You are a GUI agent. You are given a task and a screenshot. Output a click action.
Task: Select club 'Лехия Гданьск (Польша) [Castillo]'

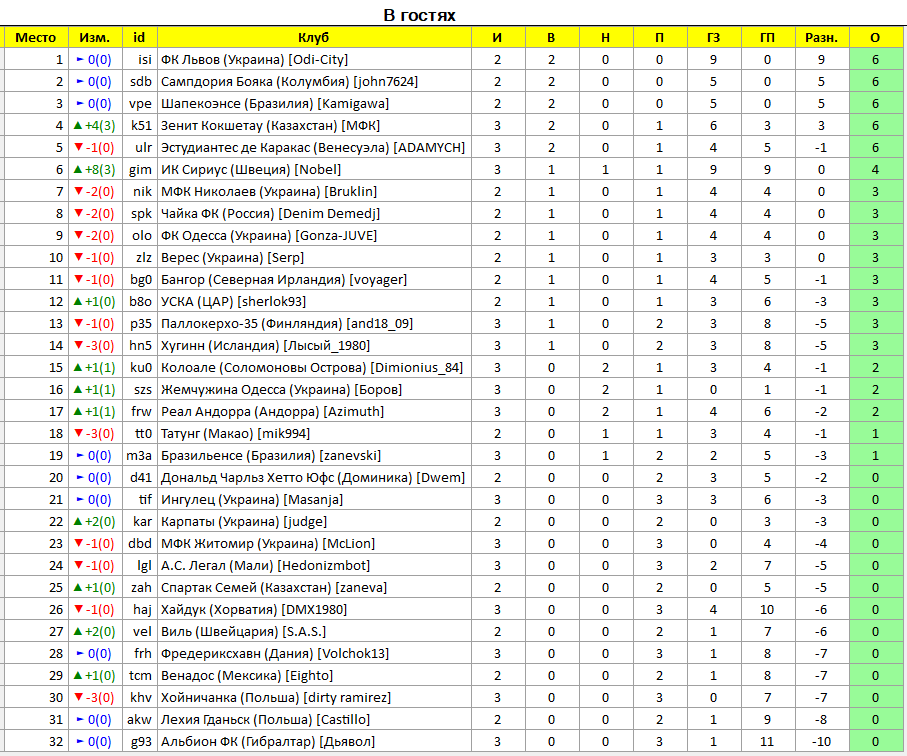pos(266,719)
